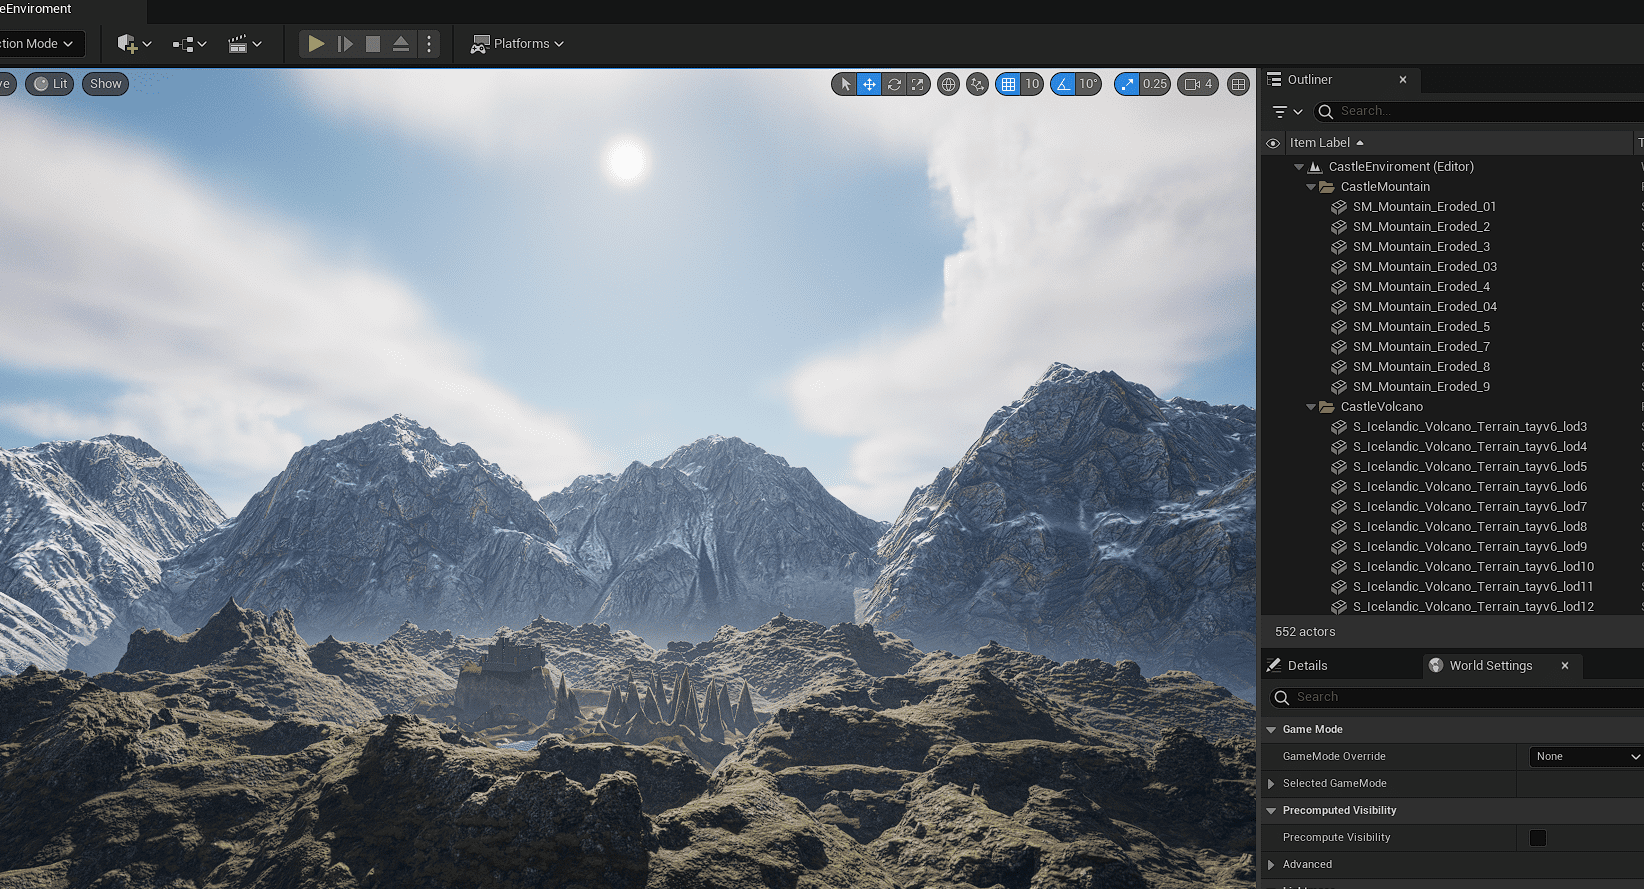Click the surface snapping icon

click(x=977, y=84)
